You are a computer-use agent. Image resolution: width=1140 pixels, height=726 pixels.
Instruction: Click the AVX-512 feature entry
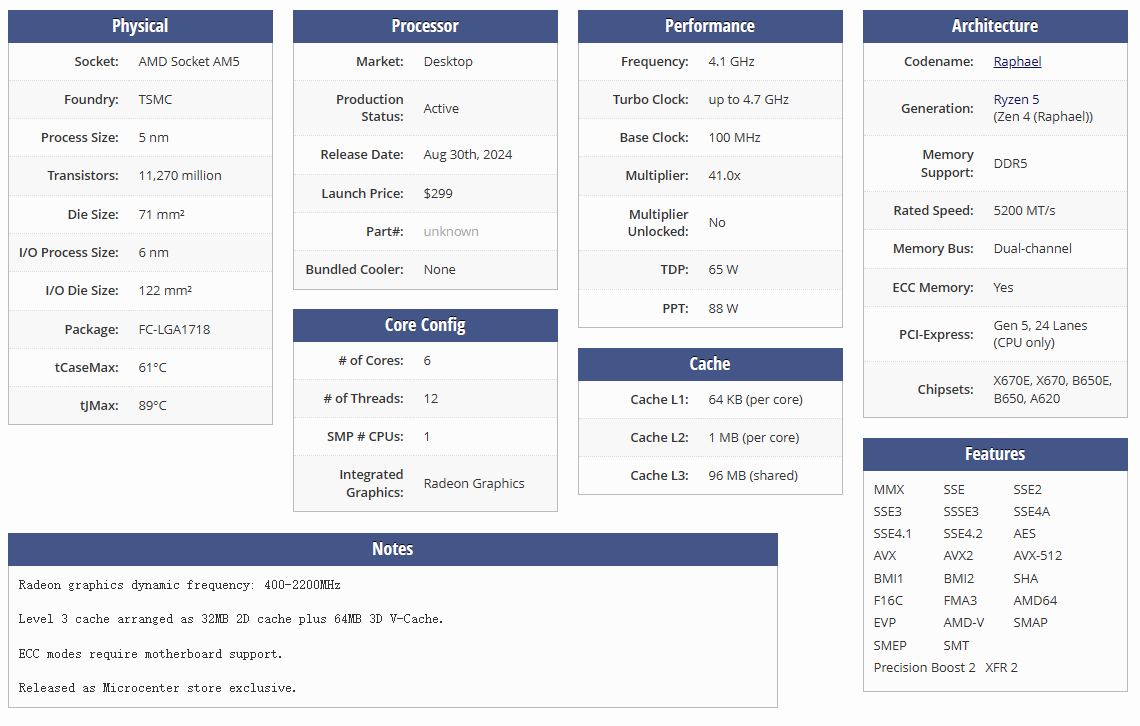click(1037, 555)
